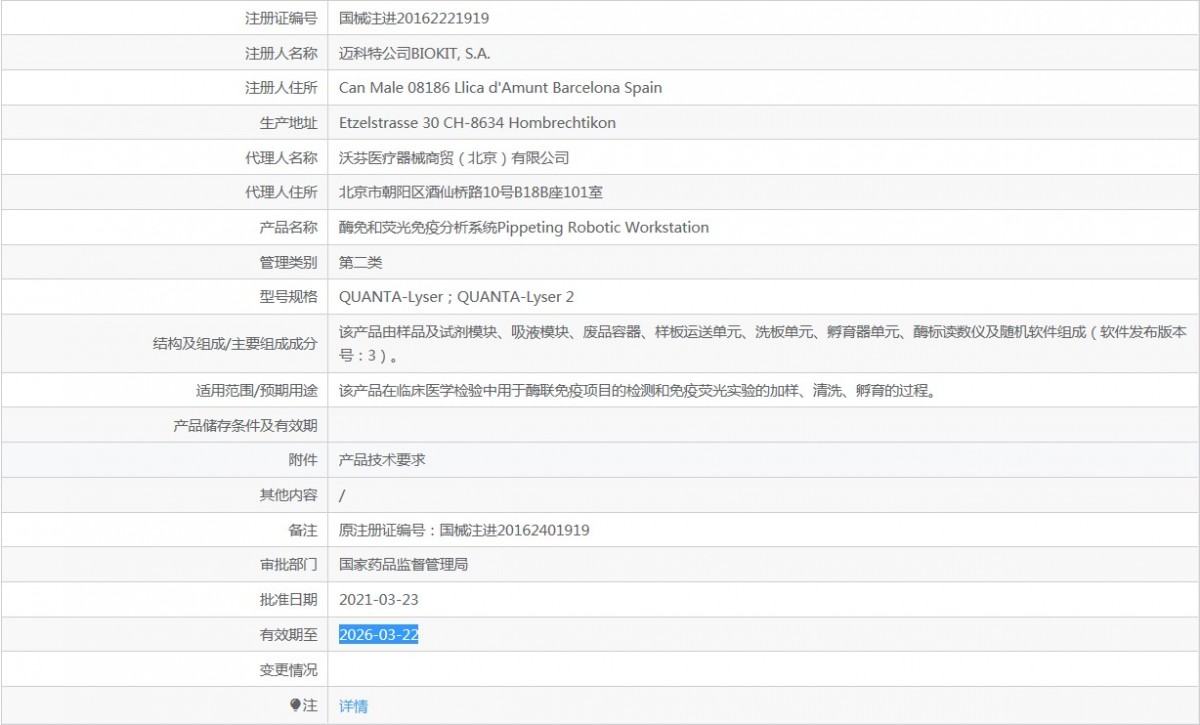Image resolution: width=1200 pixels, height=725 pixels.
Task: Click production address Etzelstrasse 30 CH-8634 Hombrechtikon
Action: (477, 123)
